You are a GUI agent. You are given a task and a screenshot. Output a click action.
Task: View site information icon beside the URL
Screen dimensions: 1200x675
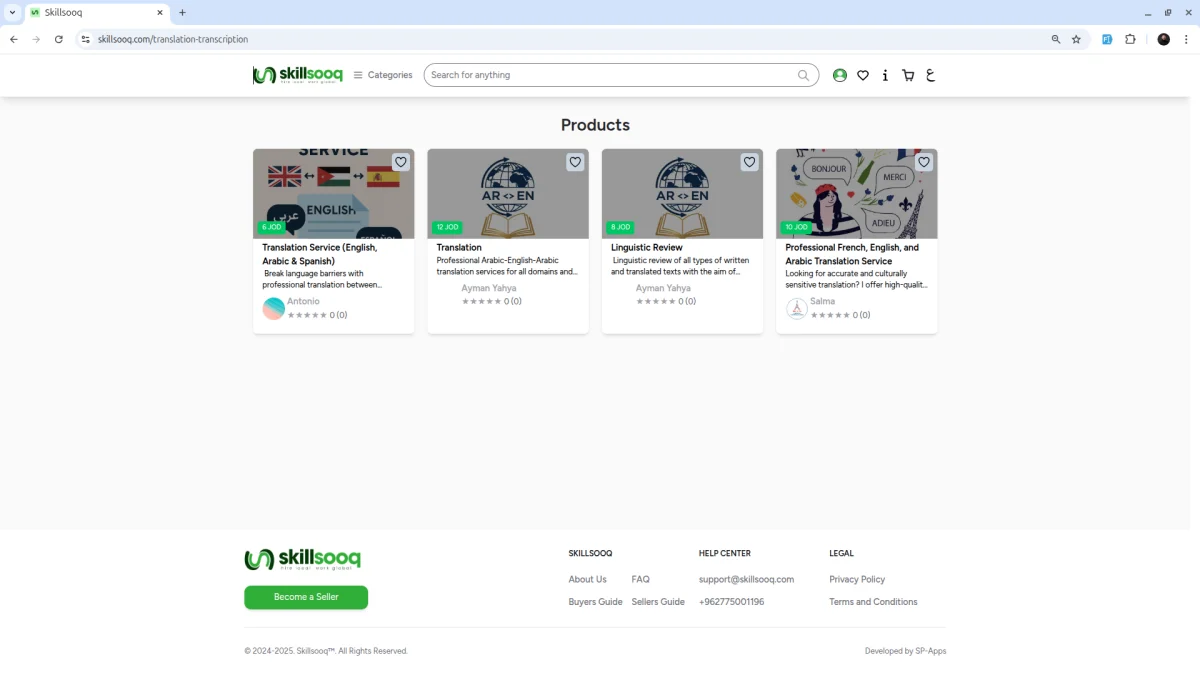(86, 39)
